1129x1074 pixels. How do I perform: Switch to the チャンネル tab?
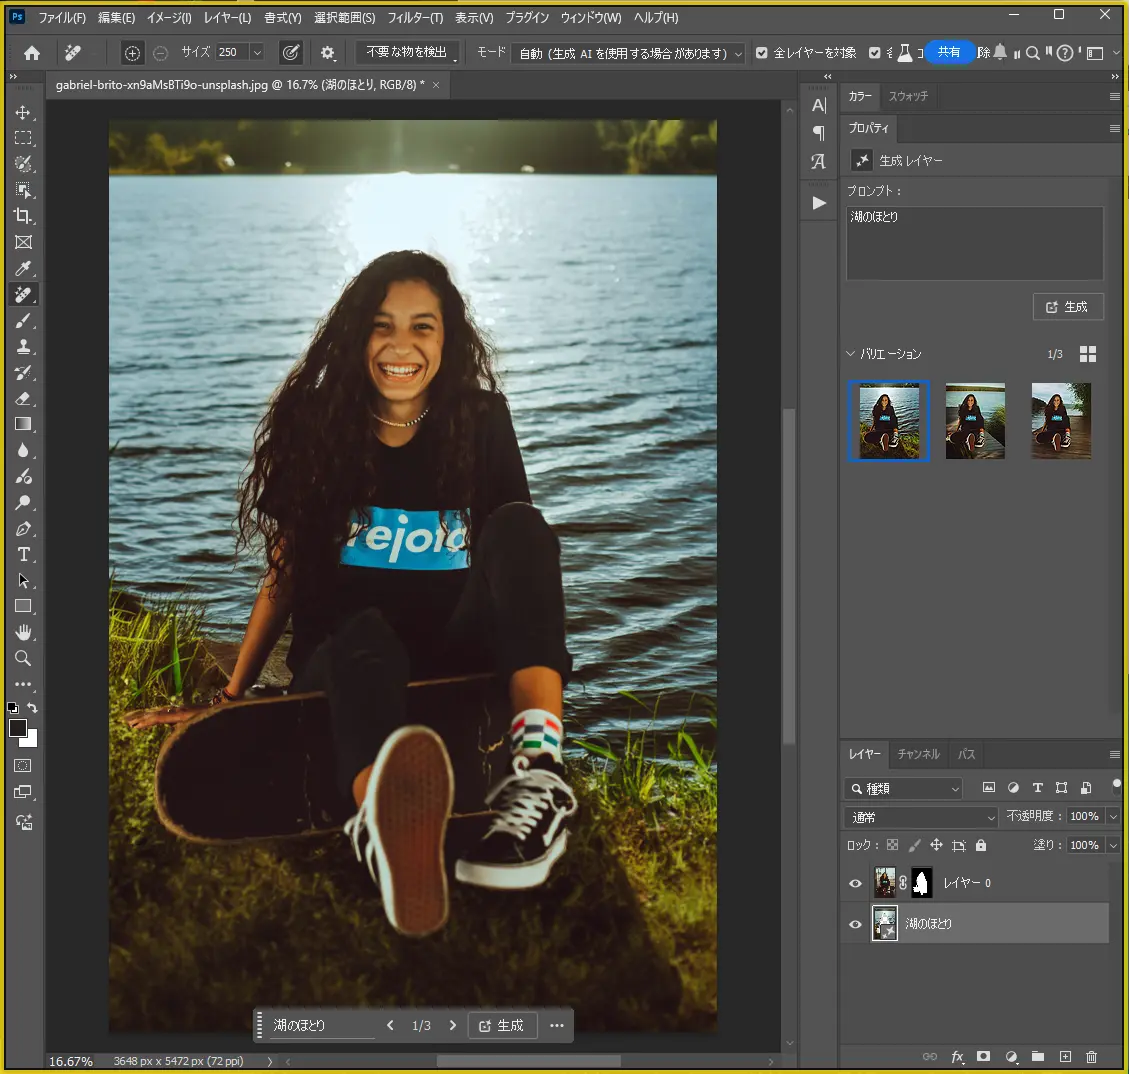[918, 754]
